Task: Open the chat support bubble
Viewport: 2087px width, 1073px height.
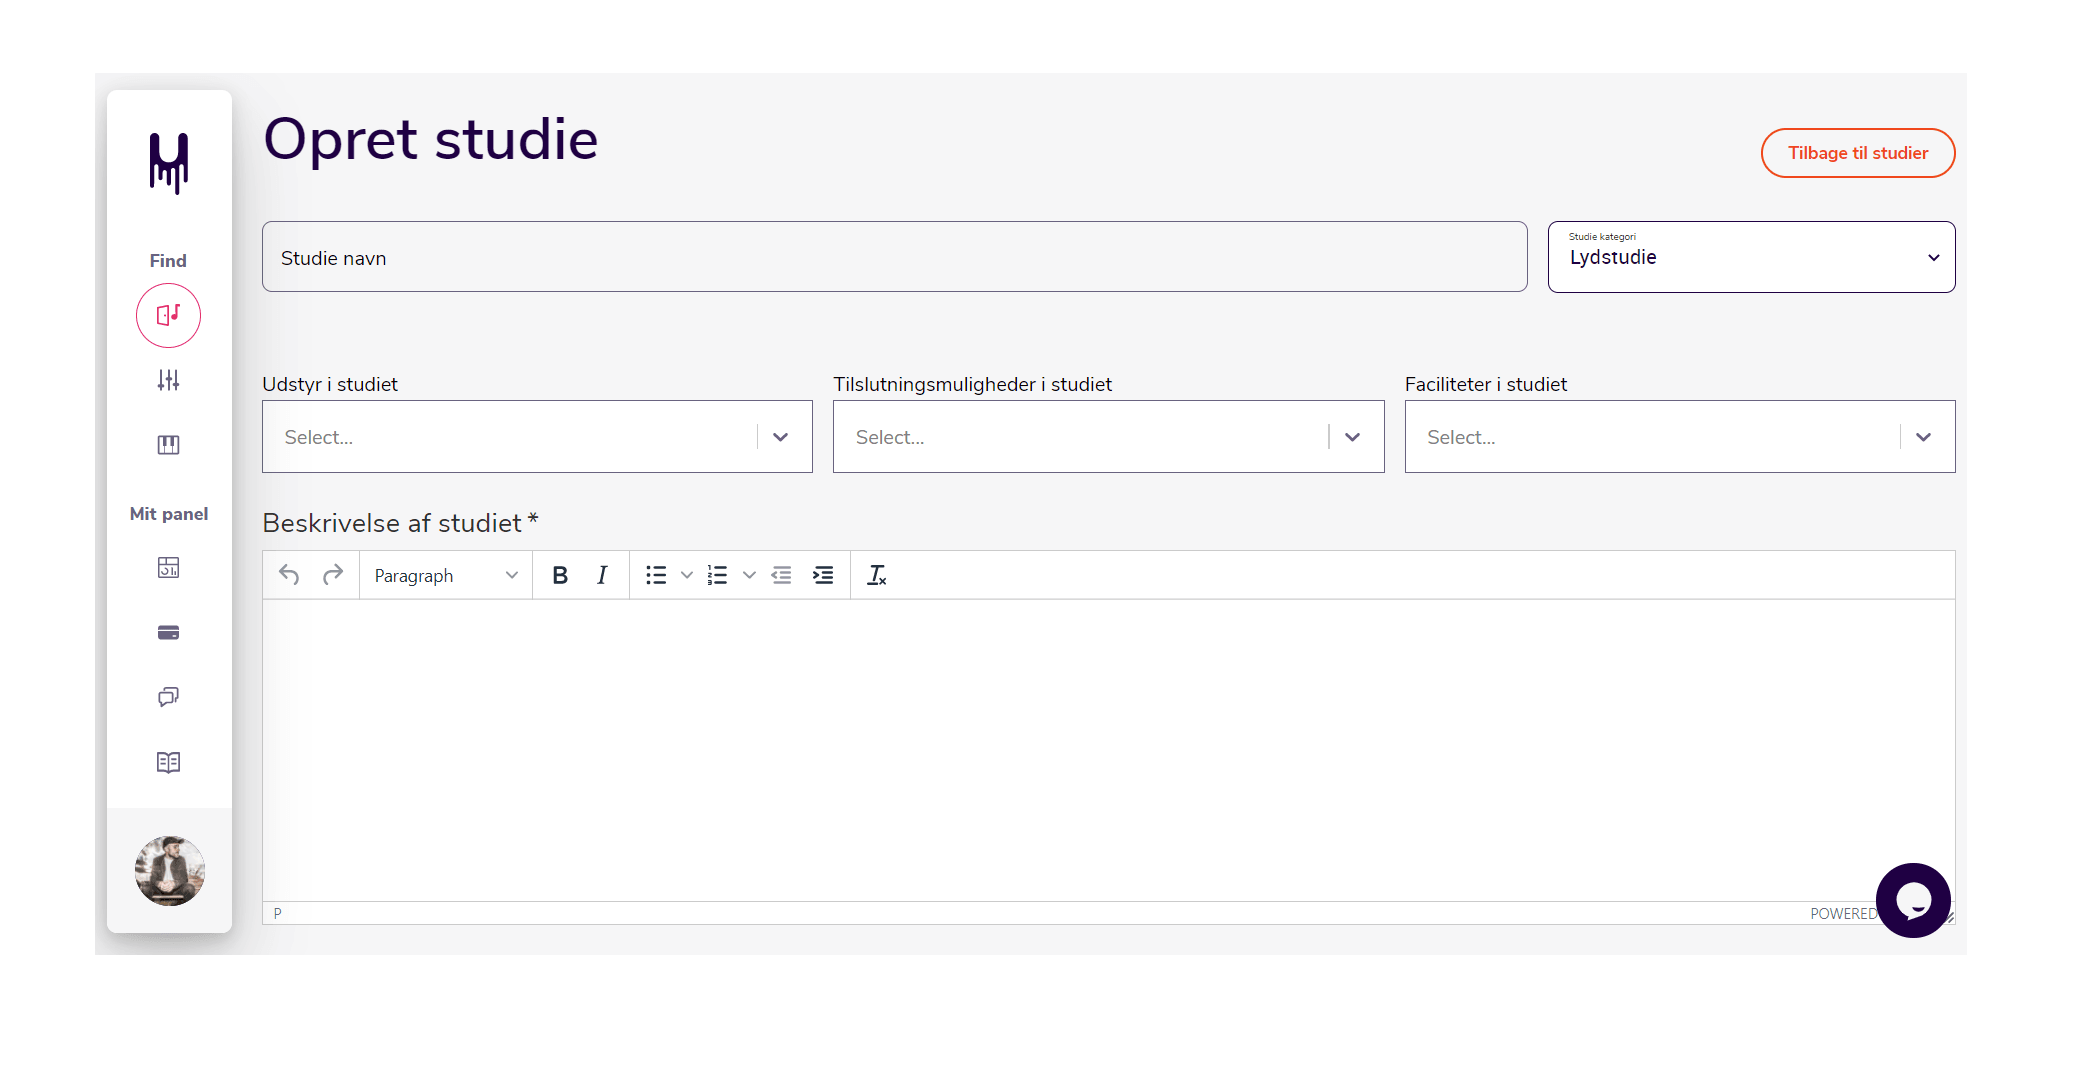Action: click(1913, 900)
